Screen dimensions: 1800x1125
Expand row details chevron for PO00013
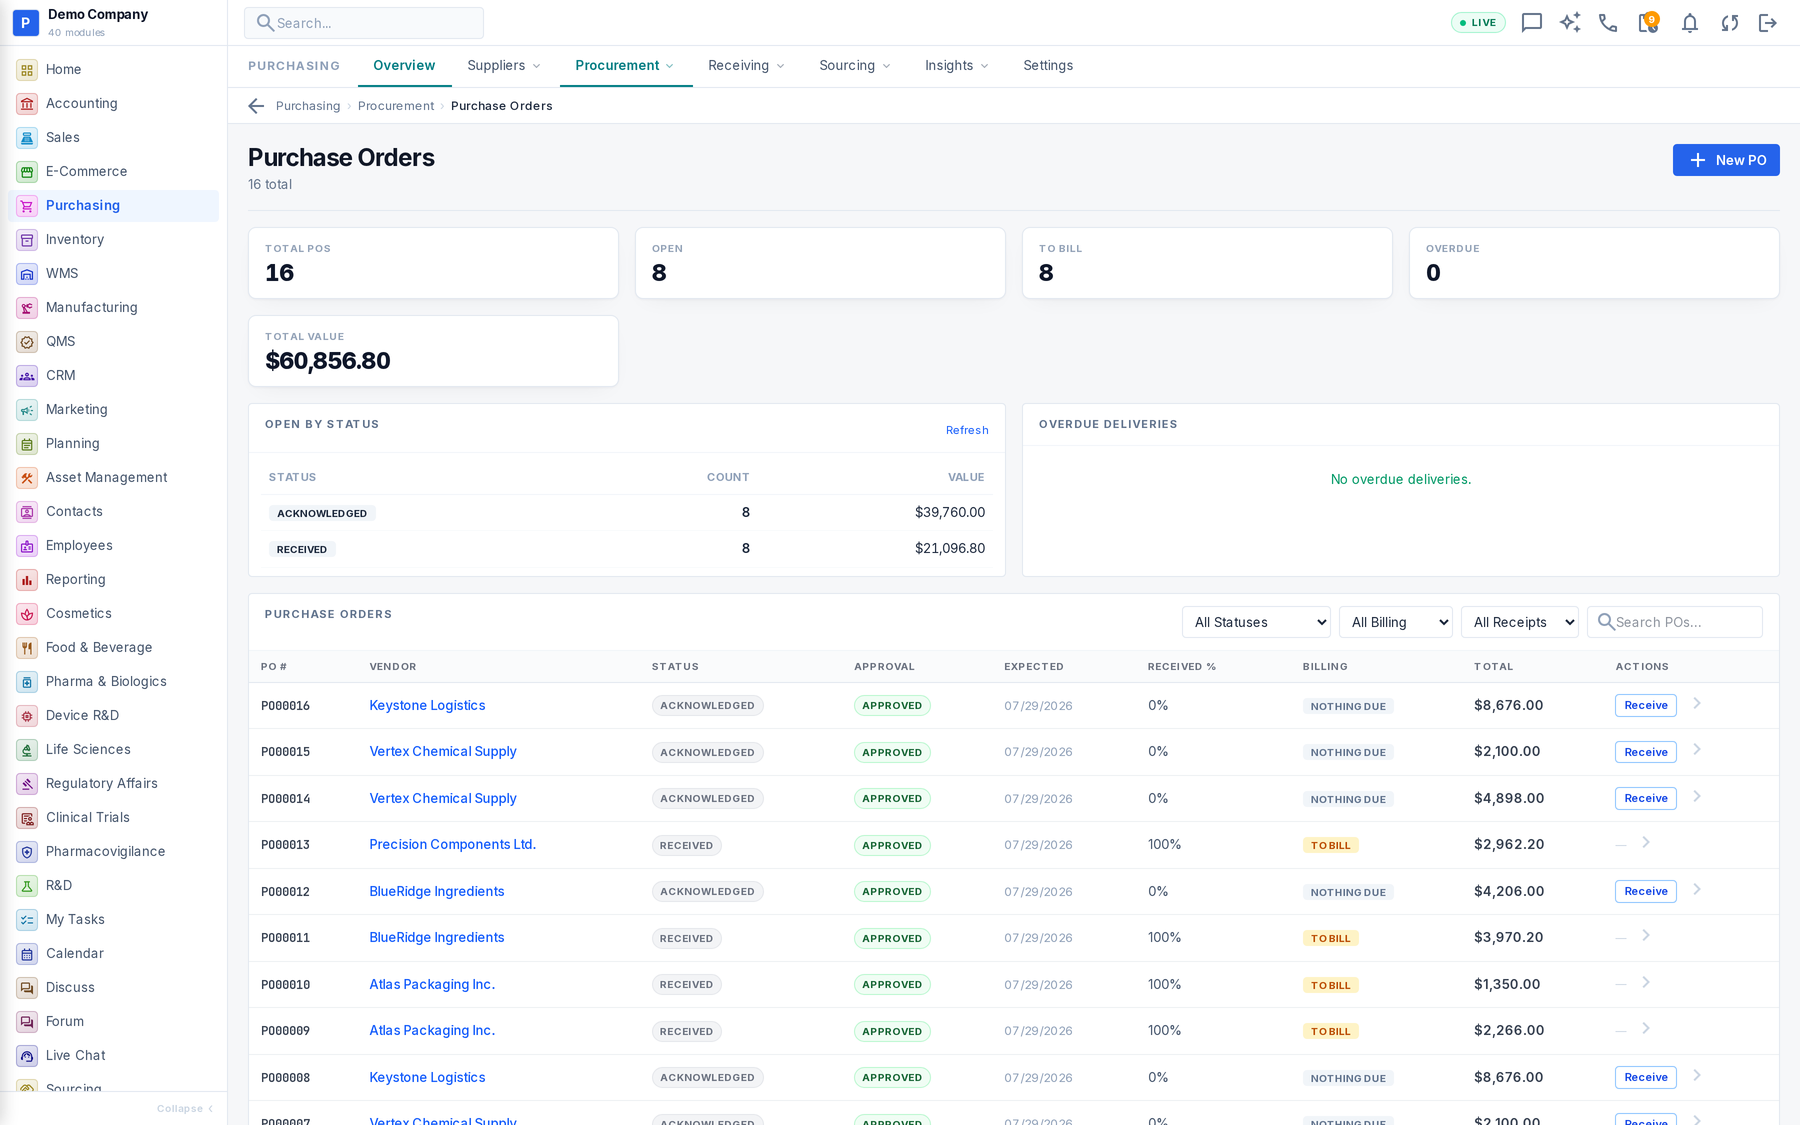click(1646, 843)
